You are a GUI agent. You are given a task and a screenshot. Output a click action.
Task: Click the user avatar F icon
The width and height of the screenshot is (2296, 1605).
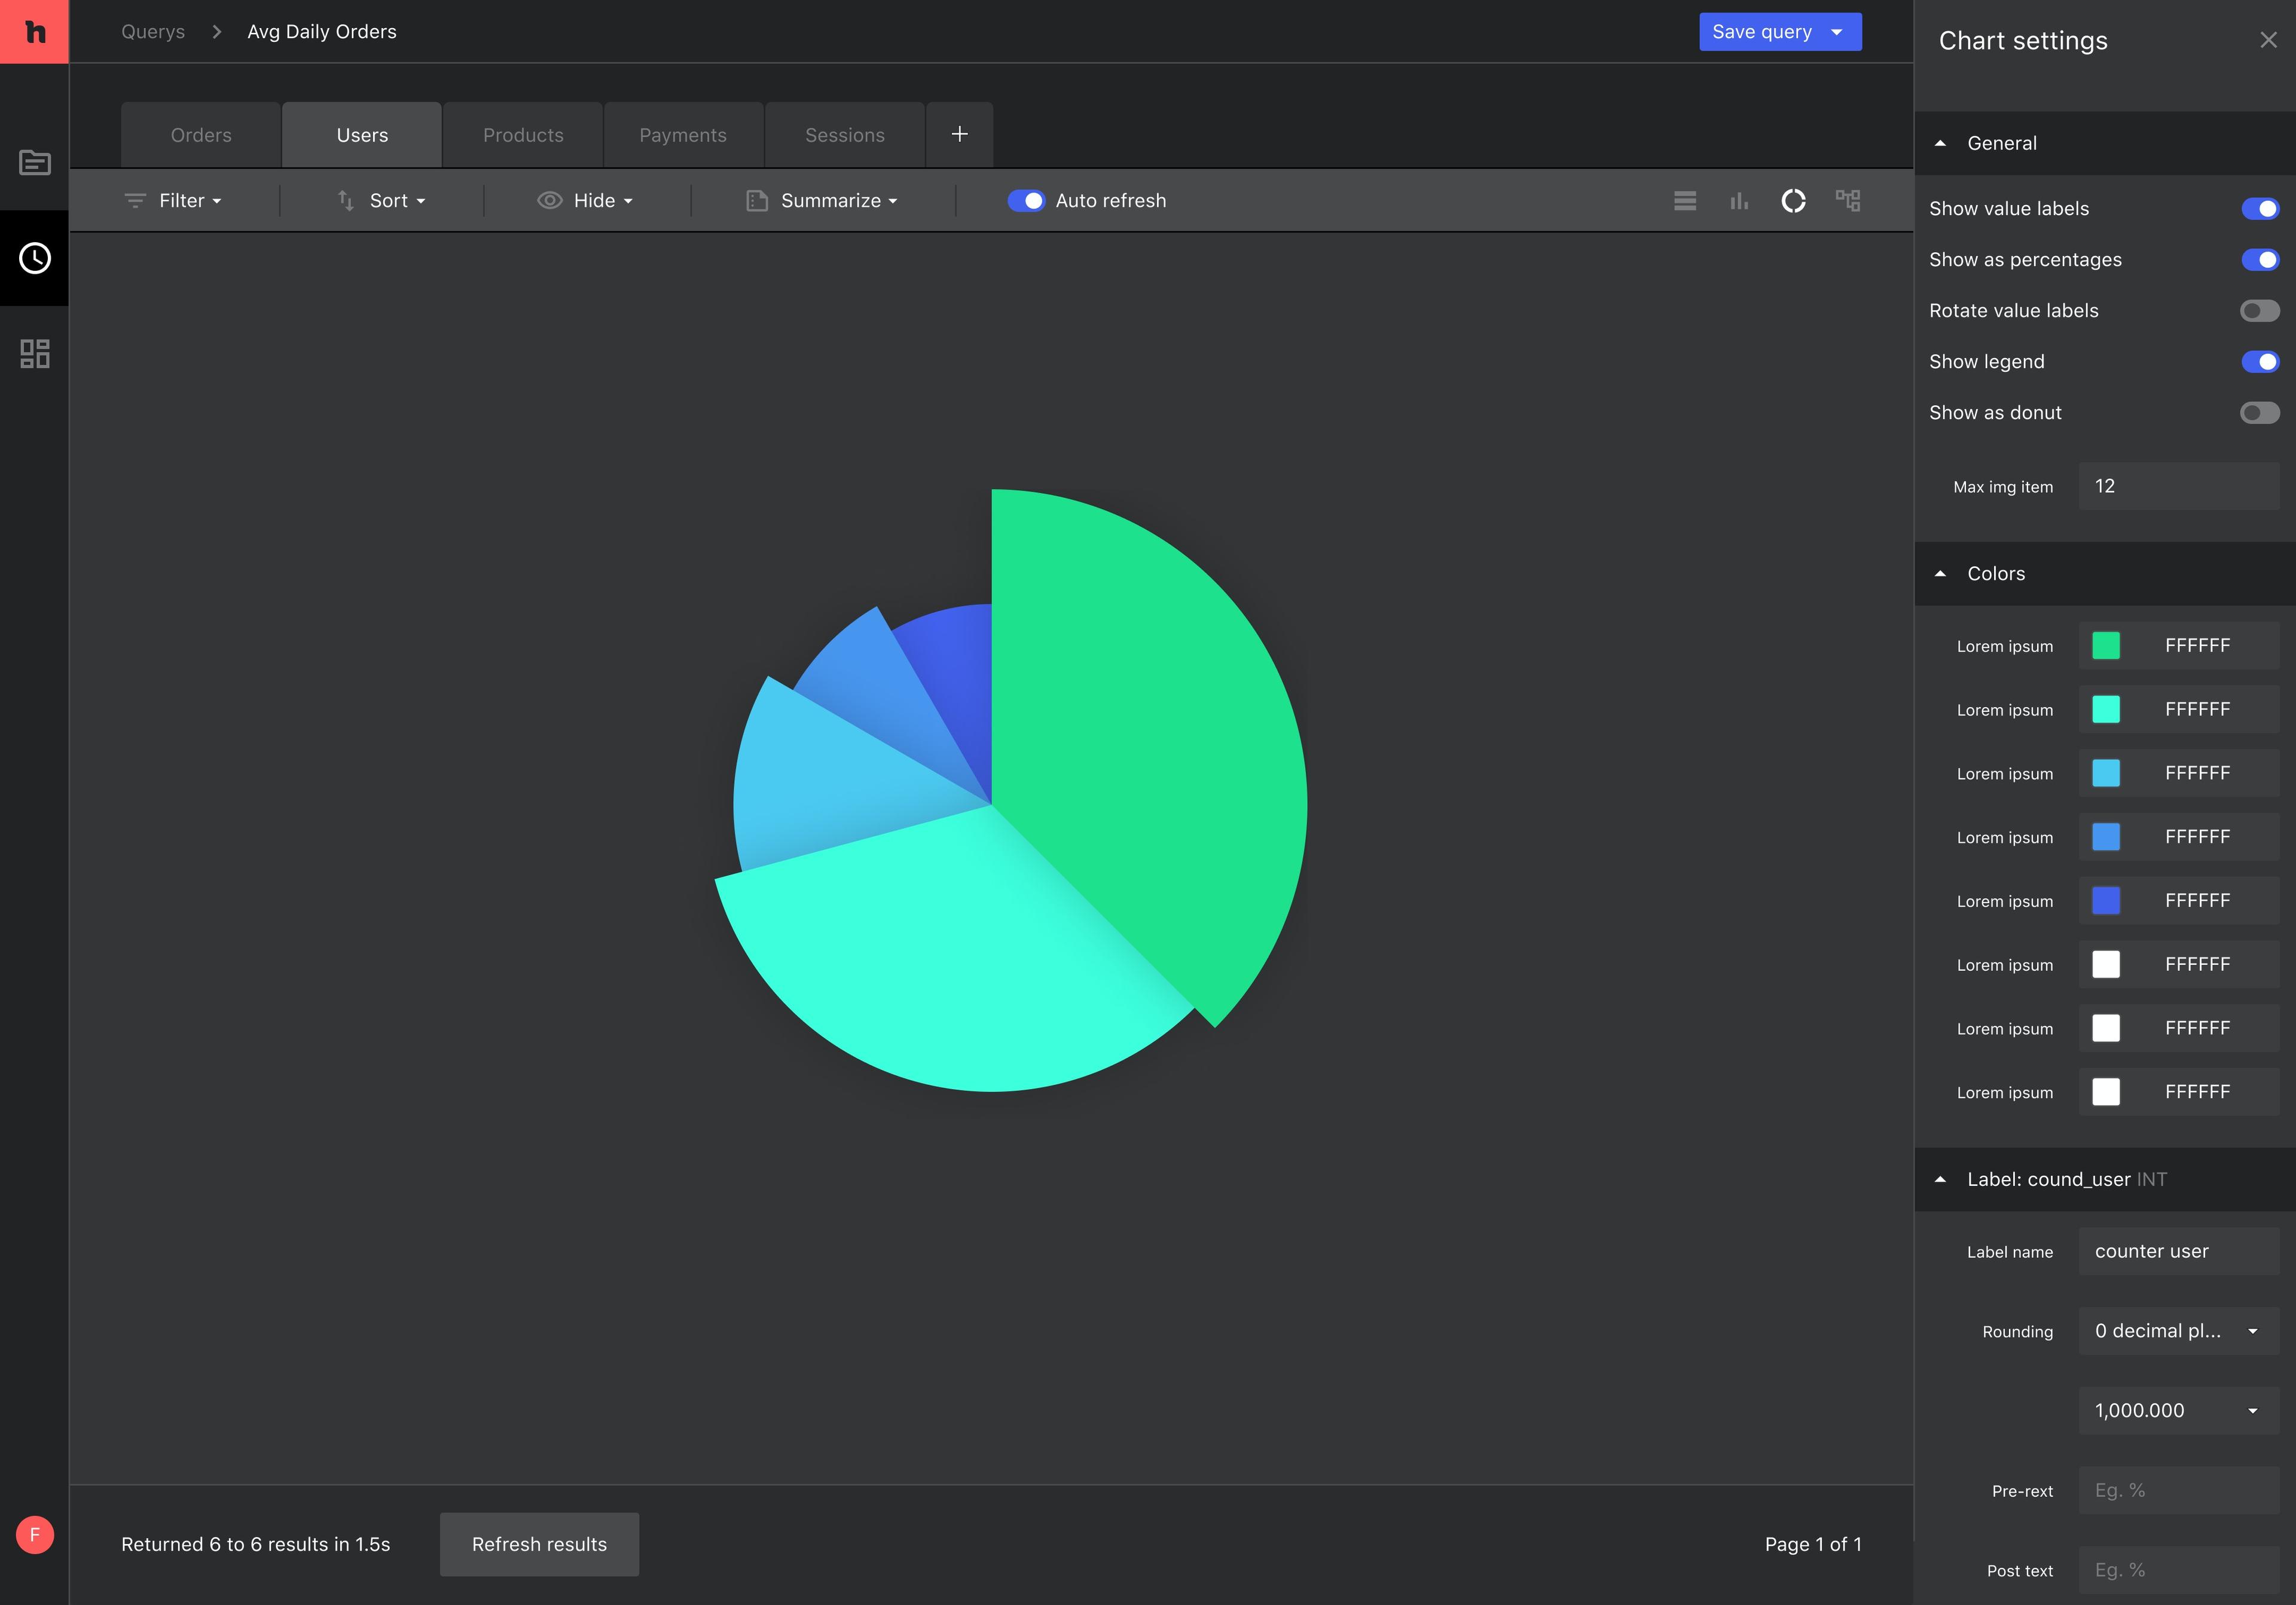[x=35, y=1535]
